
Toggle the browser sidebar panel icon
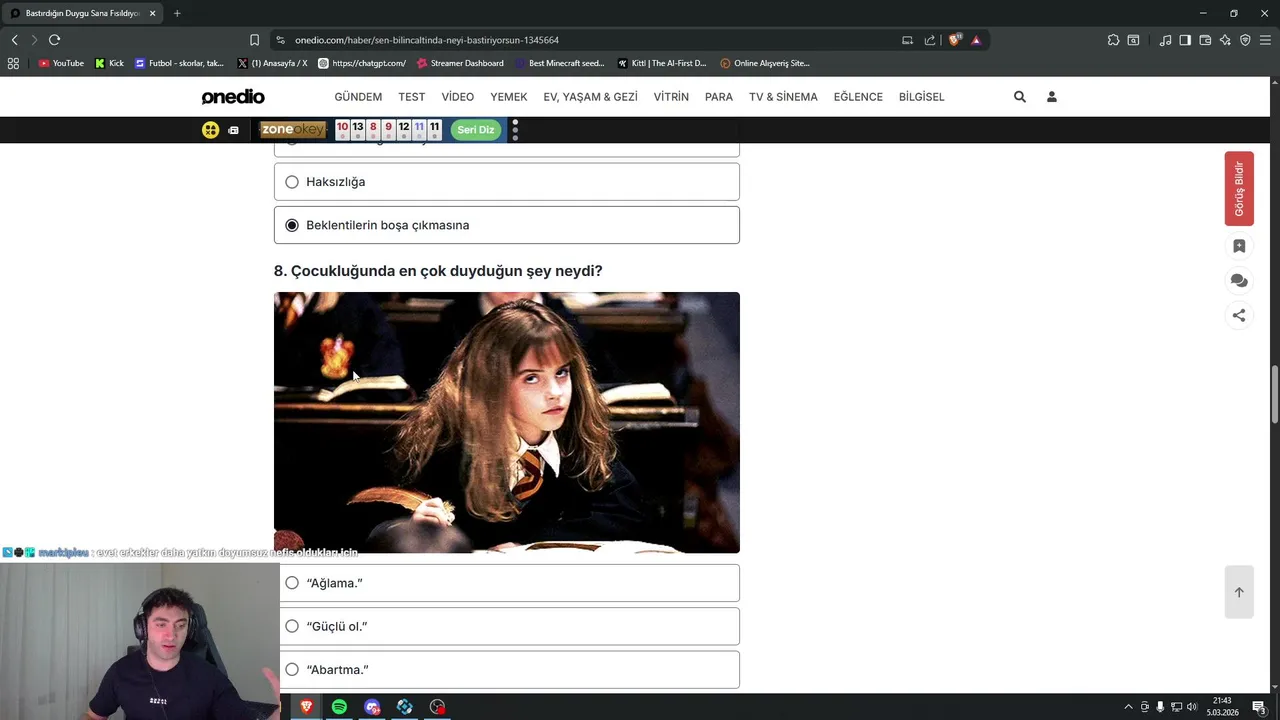pos(1185,40)
